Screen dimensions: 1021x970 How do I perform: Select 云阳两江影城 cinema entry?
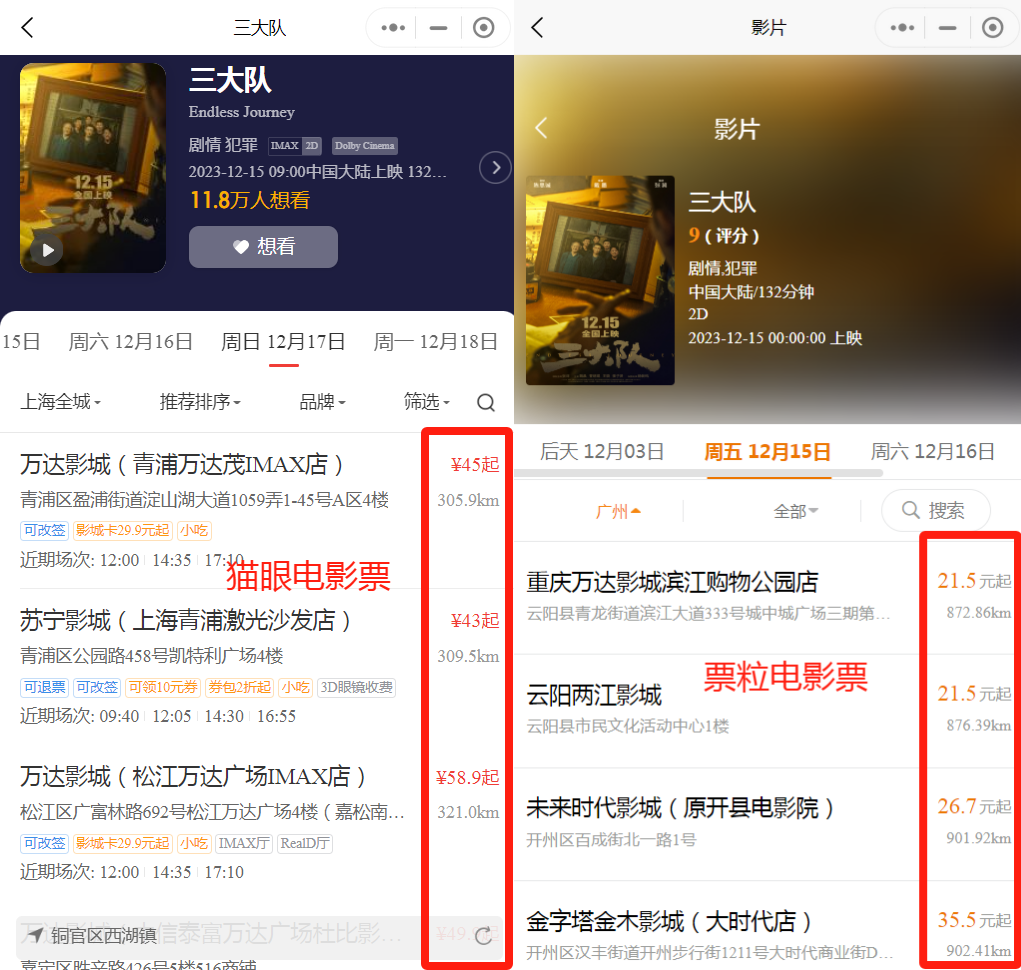(594, 695)
